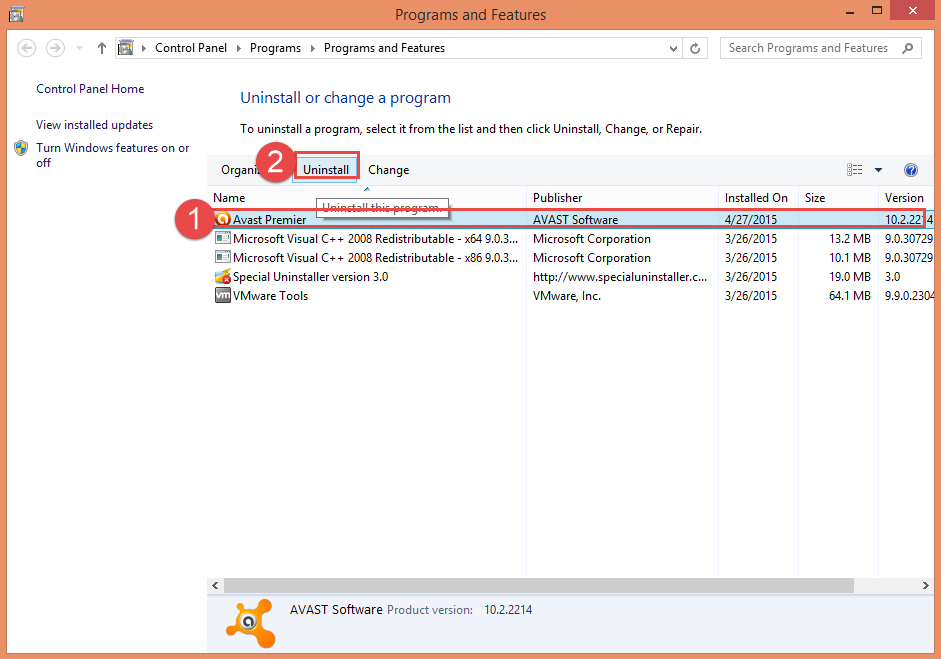The image size is (941, 659).
Task: Select Programs and Features breadcrumb segment
Action: coord(385,48)
